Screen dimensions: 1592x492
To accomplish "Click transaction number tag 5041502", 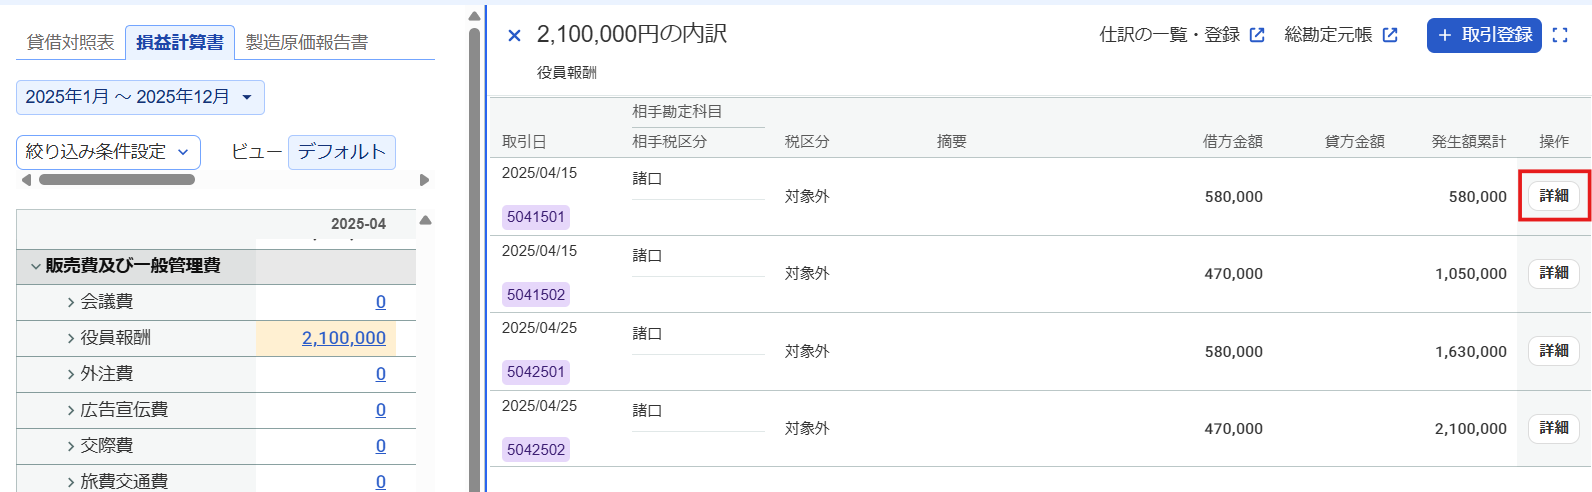I will [536, 295].
